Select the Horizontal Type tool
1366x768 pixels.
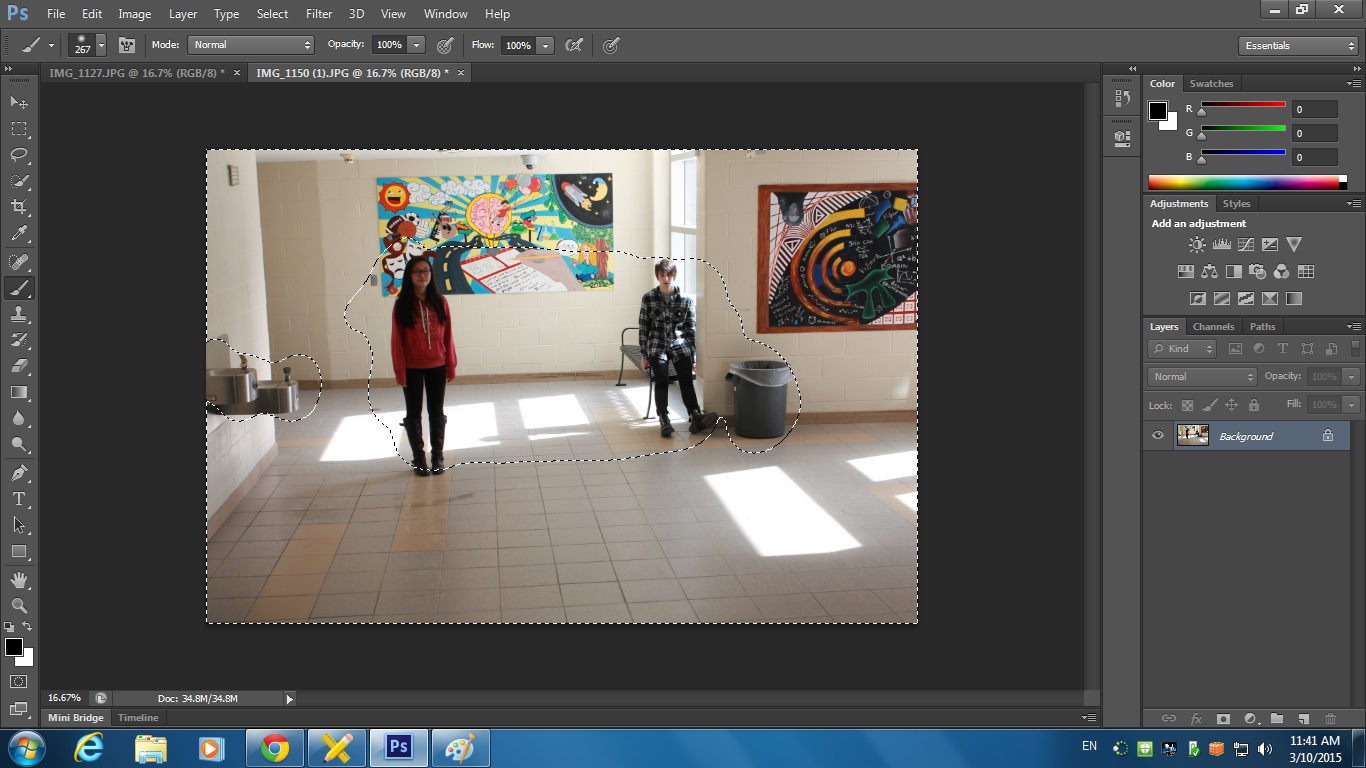tap(19, 498)
